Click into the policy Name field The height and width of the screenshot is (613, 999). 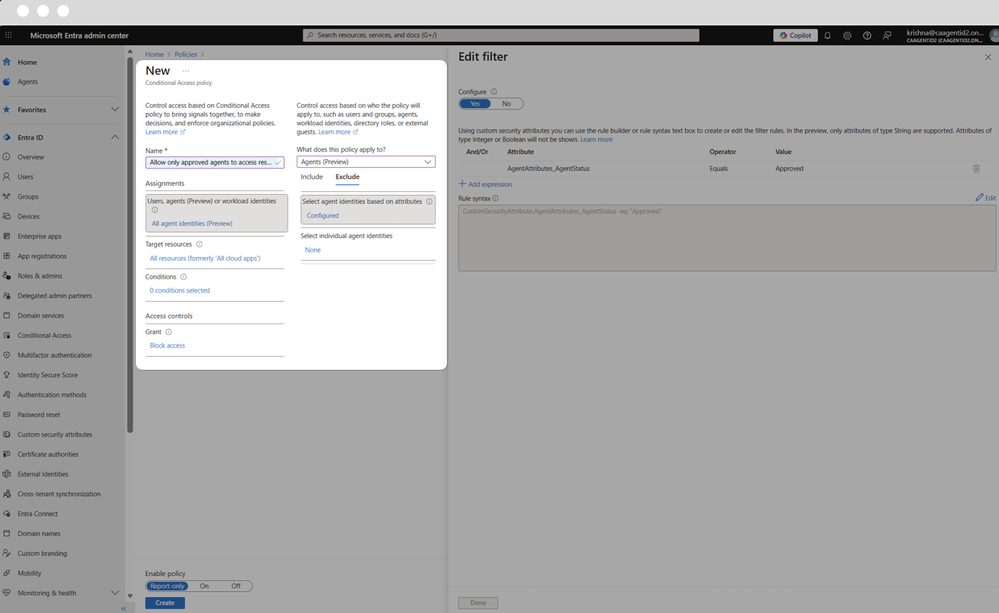(x=215, y=162)
